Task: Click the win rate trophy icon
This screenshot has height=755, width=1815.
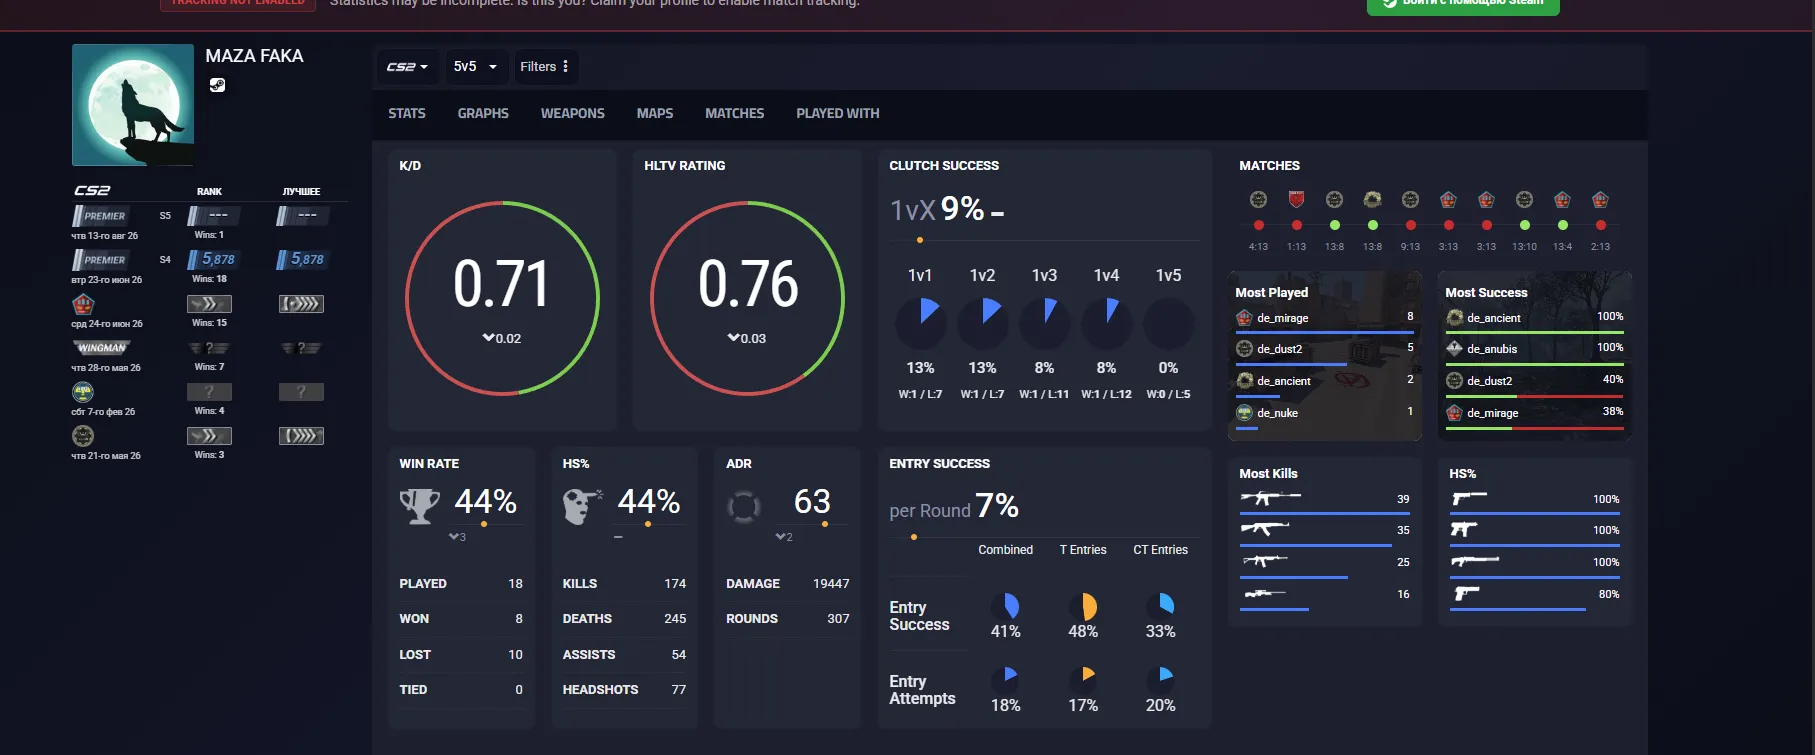Action: (x=420, y=506)
